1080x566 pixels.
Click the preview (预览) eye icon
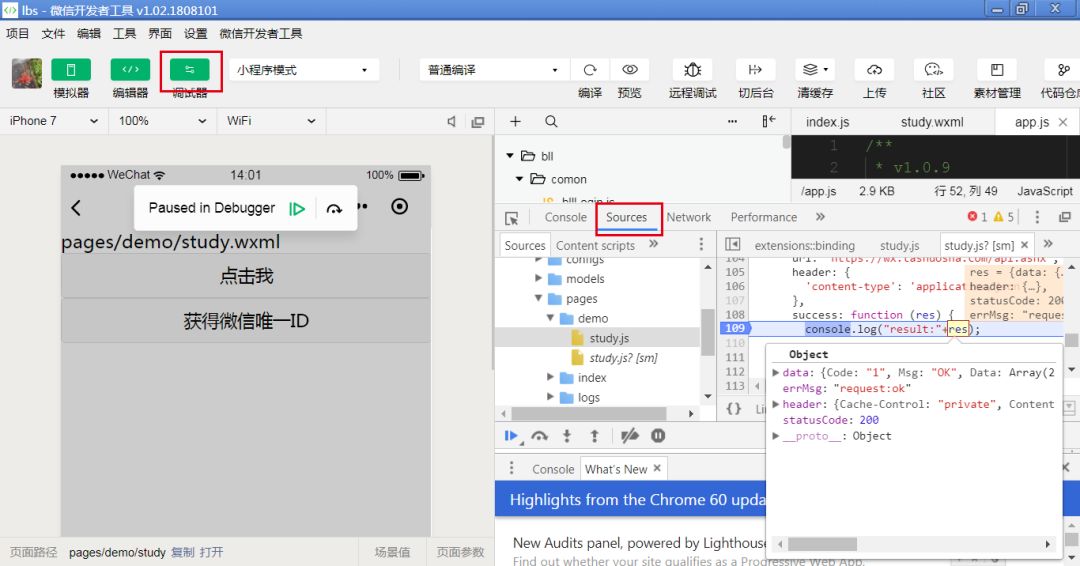tap(630, 70)
